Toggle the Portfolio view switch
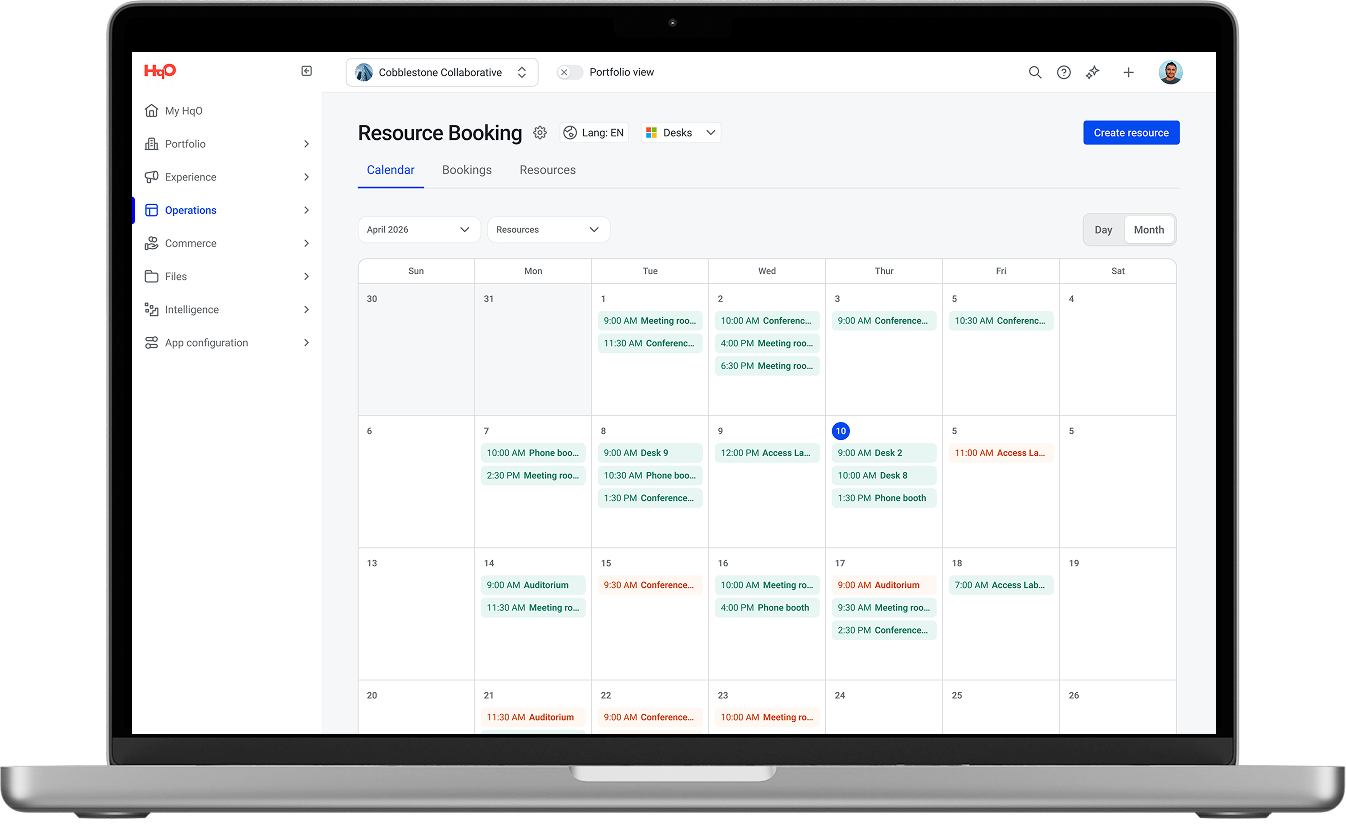The width and height of the screenshot is (1346, 826). tap(570, 72)
